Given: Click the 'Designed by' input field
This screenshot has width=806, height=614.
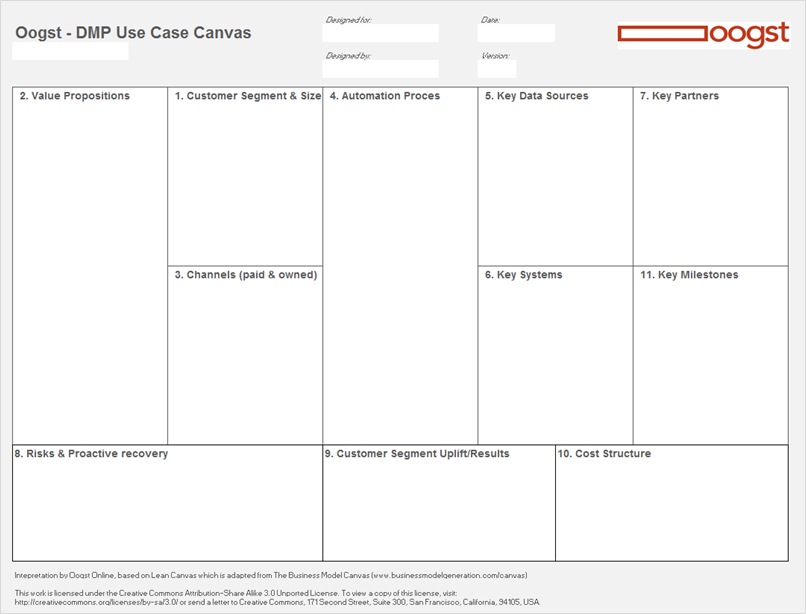Looking at the screenshot, I should (x=381, y=69).
